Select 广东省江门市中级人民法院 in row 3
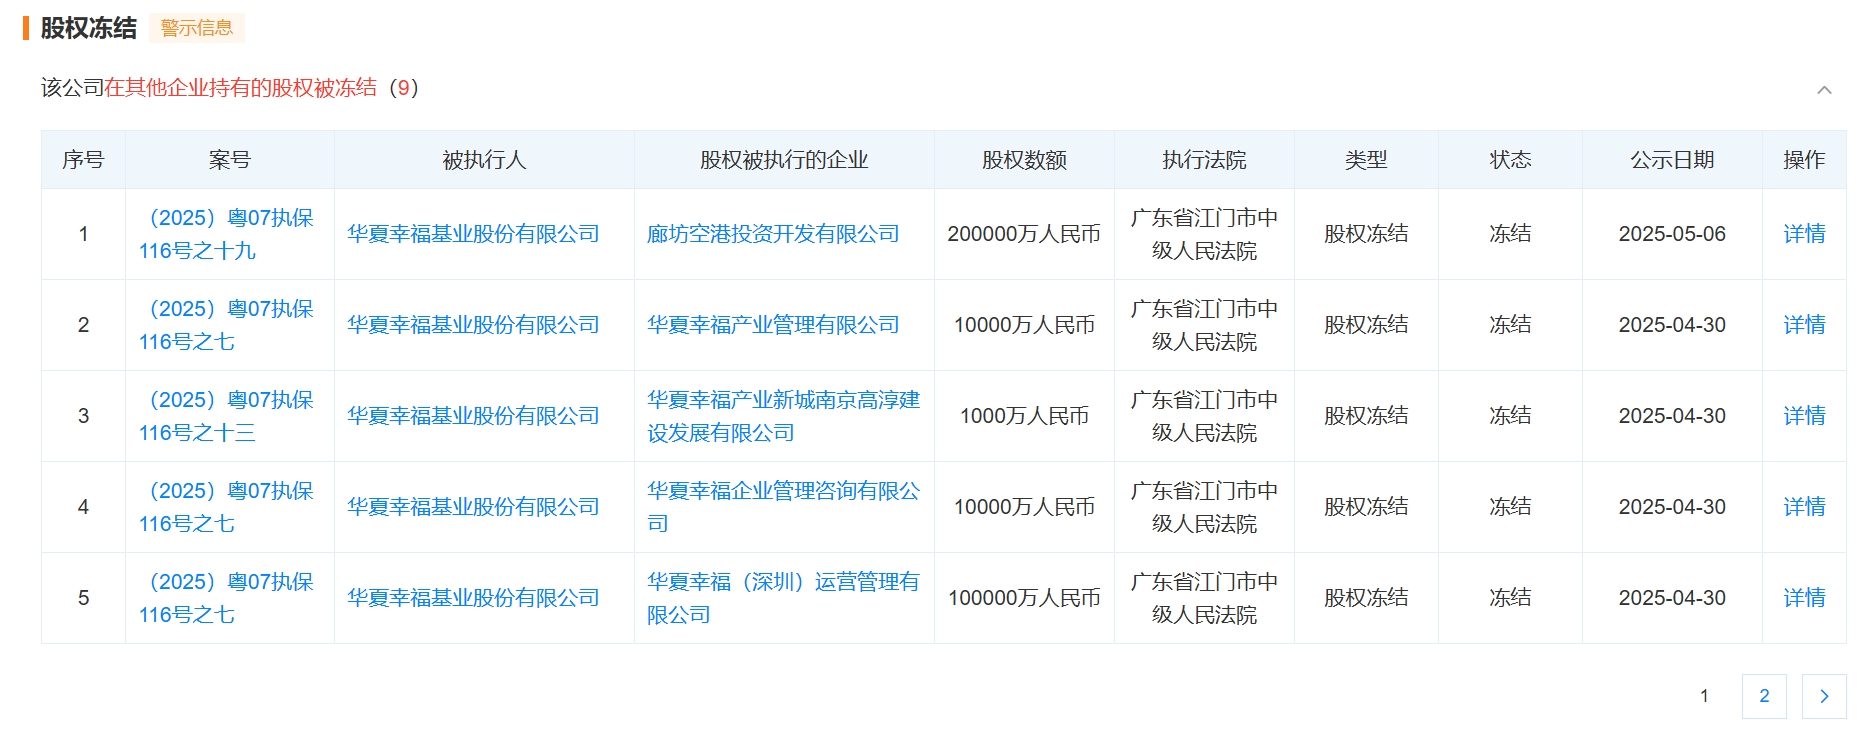This screenshot has width=1864, height=729. (x=1204, y=416)
